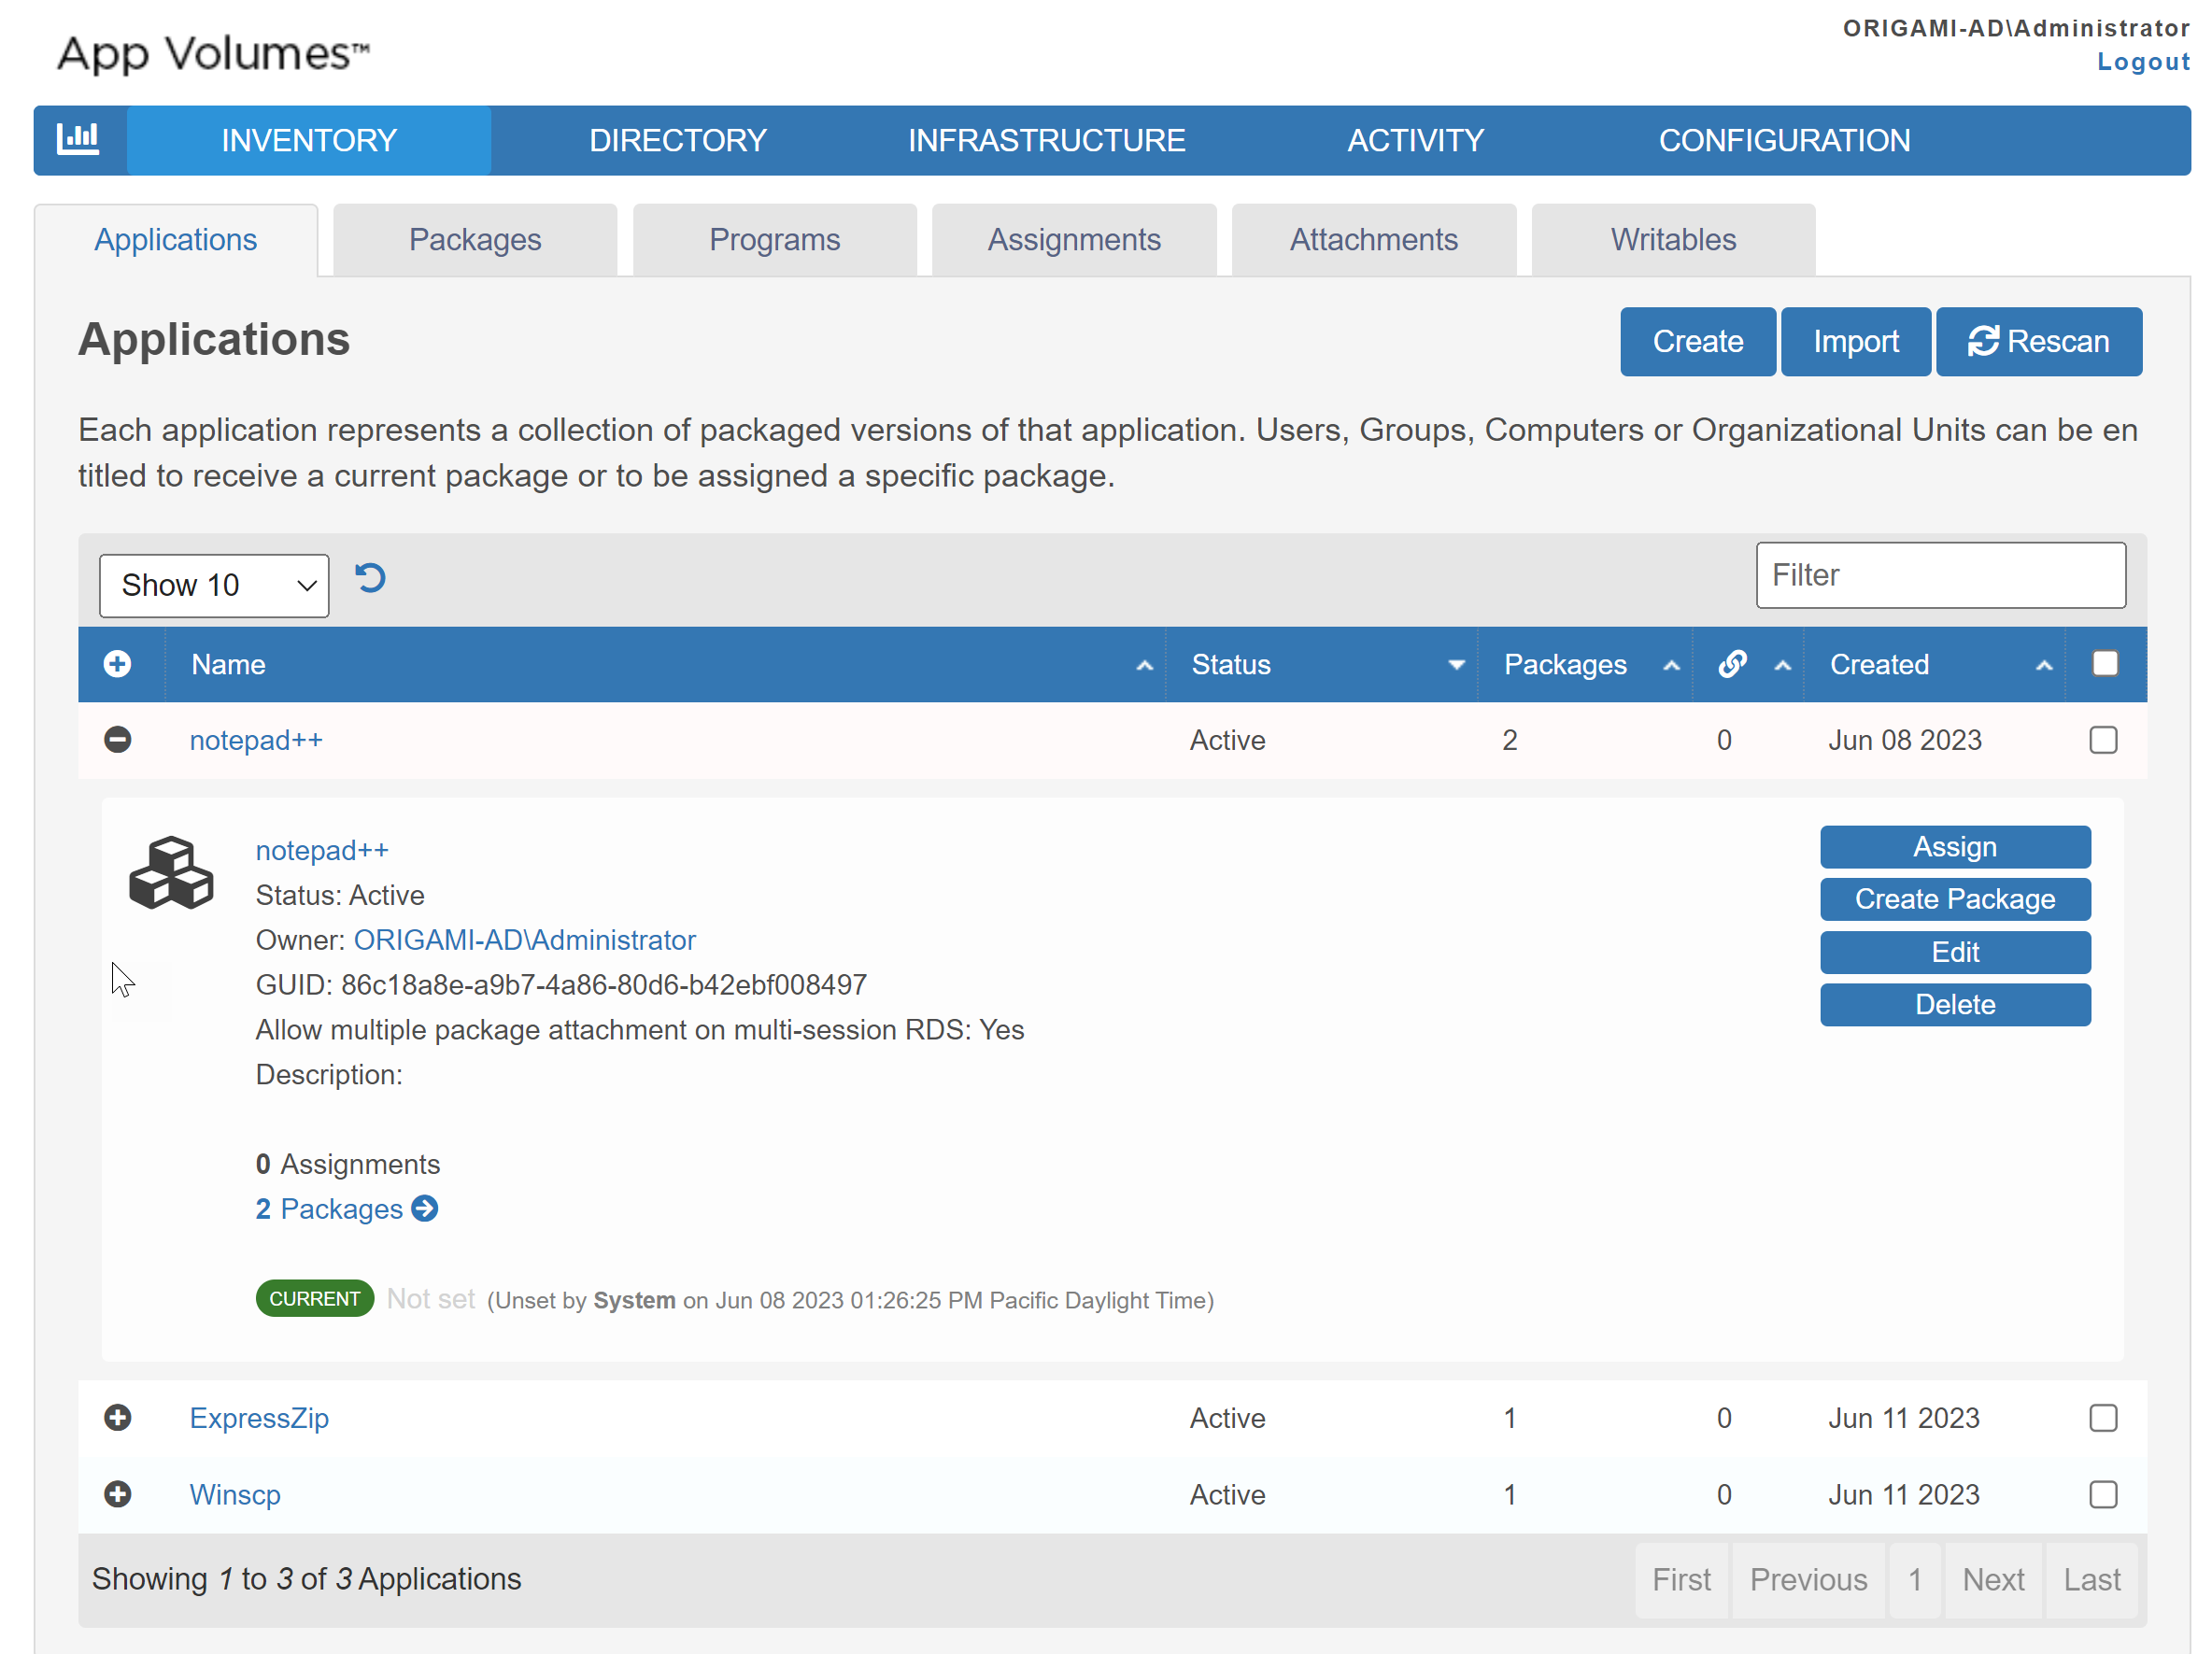This screenshot has height=1654, width=2212.
Task: Click the Previous pagination button
Action: click(1808, 1580)
